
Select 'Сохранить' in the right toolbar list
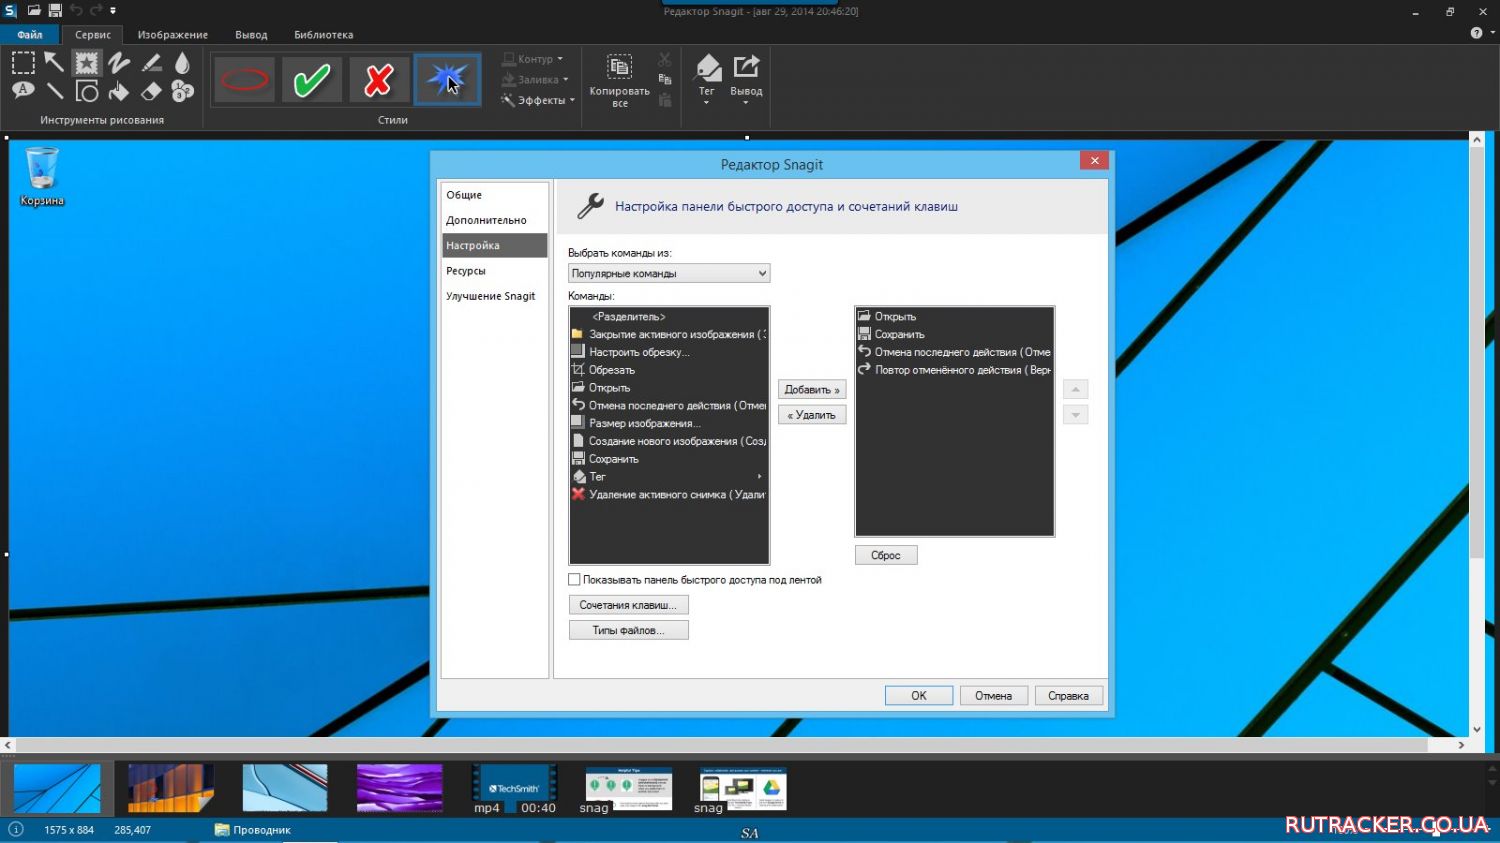(x=954, y=334)
